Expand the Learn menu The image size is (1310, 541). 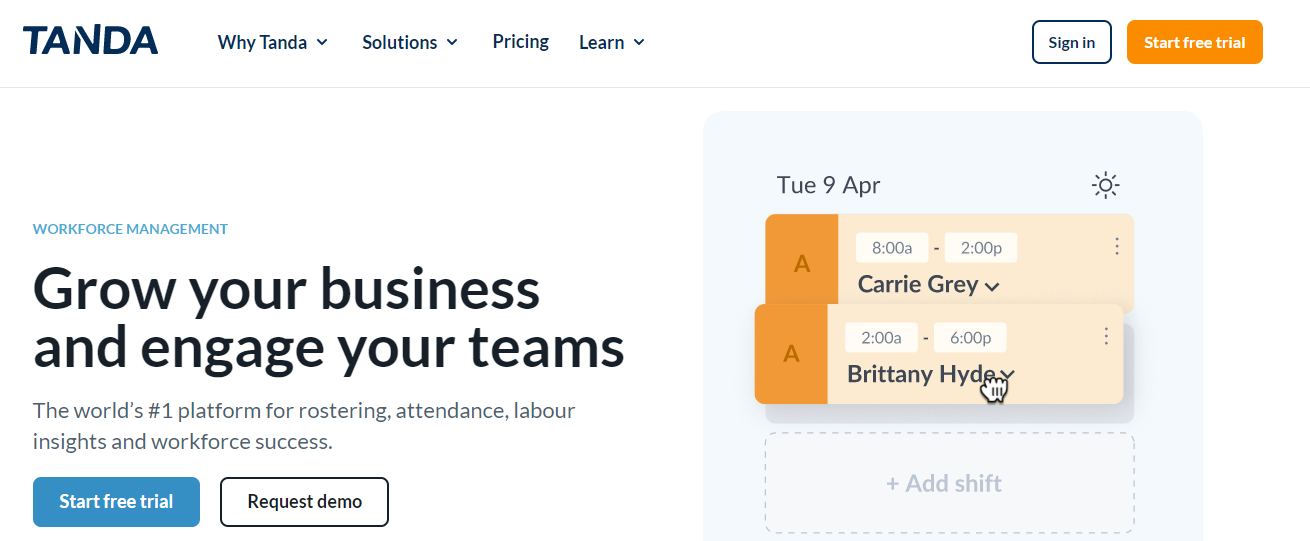point(612,42)
